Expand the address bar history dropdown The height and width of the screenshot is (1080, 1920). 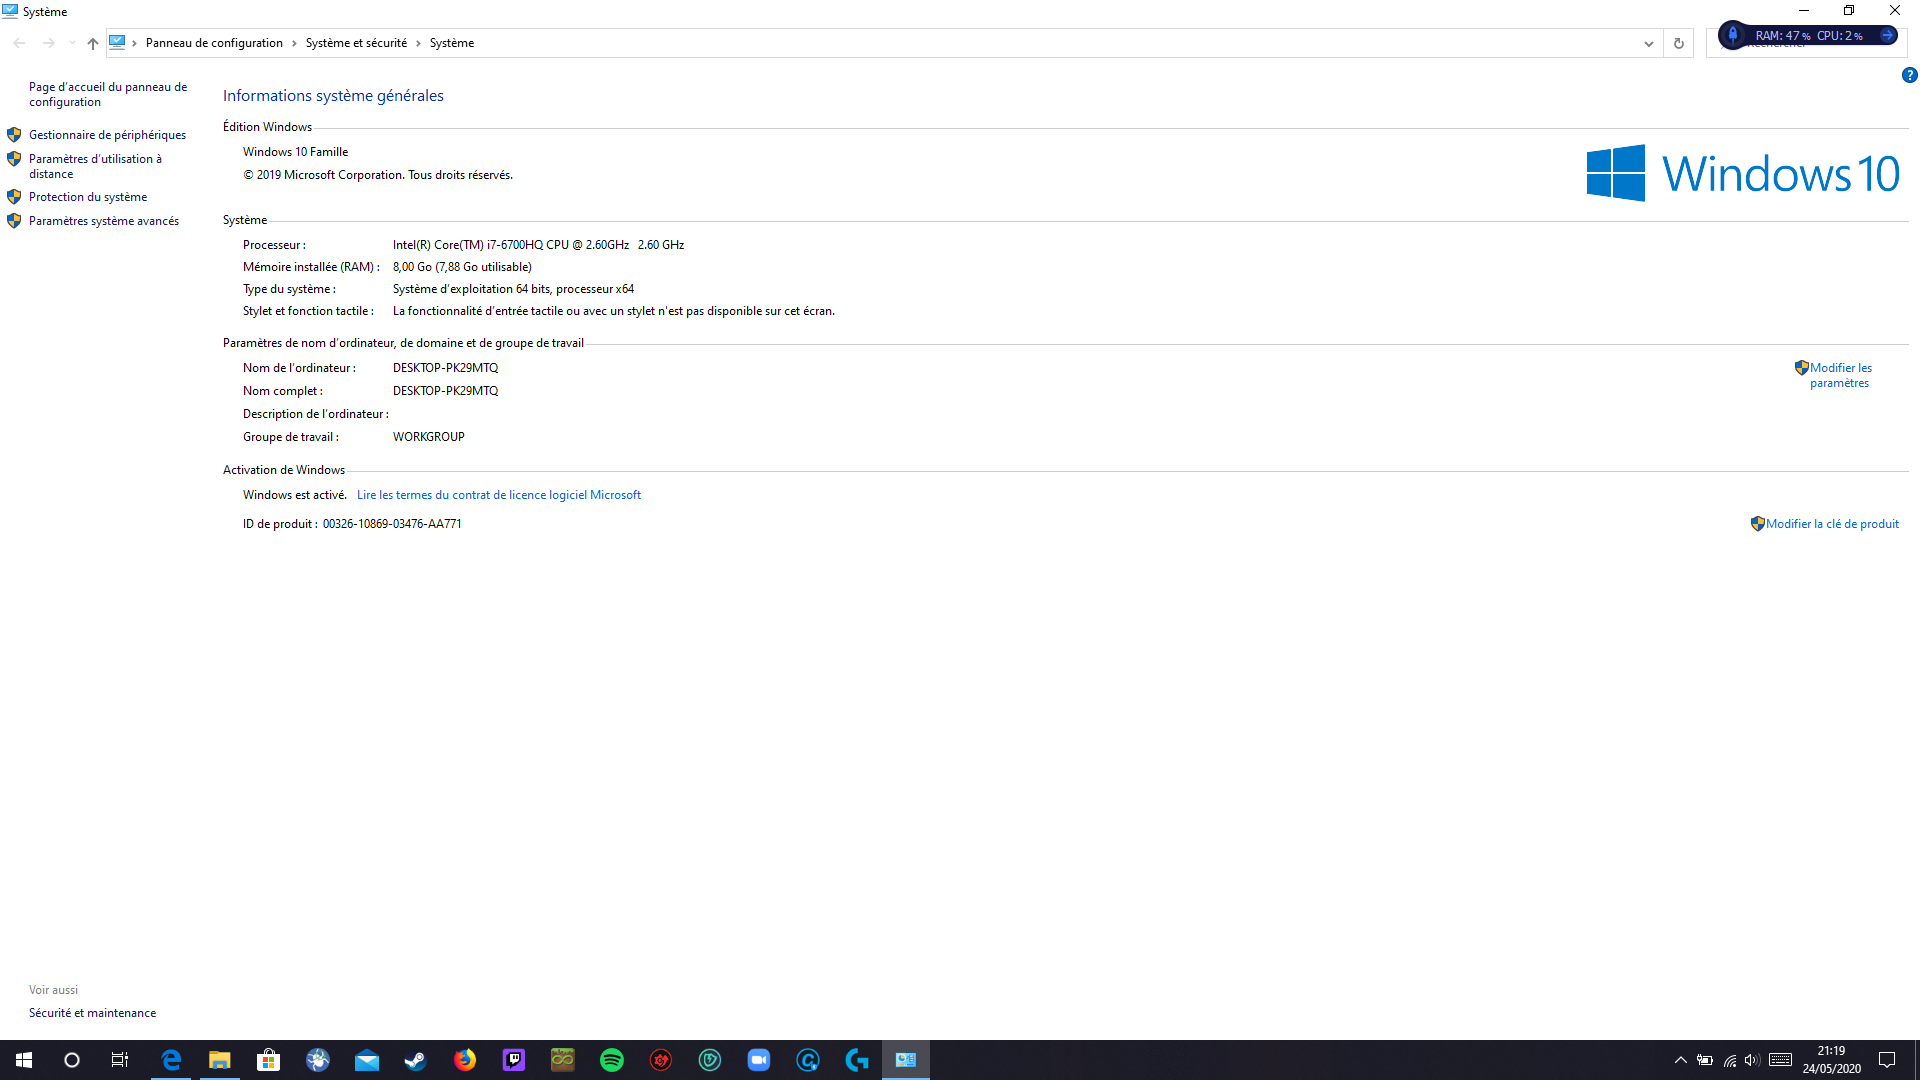pyautogui.click(x=1649, y=43)
